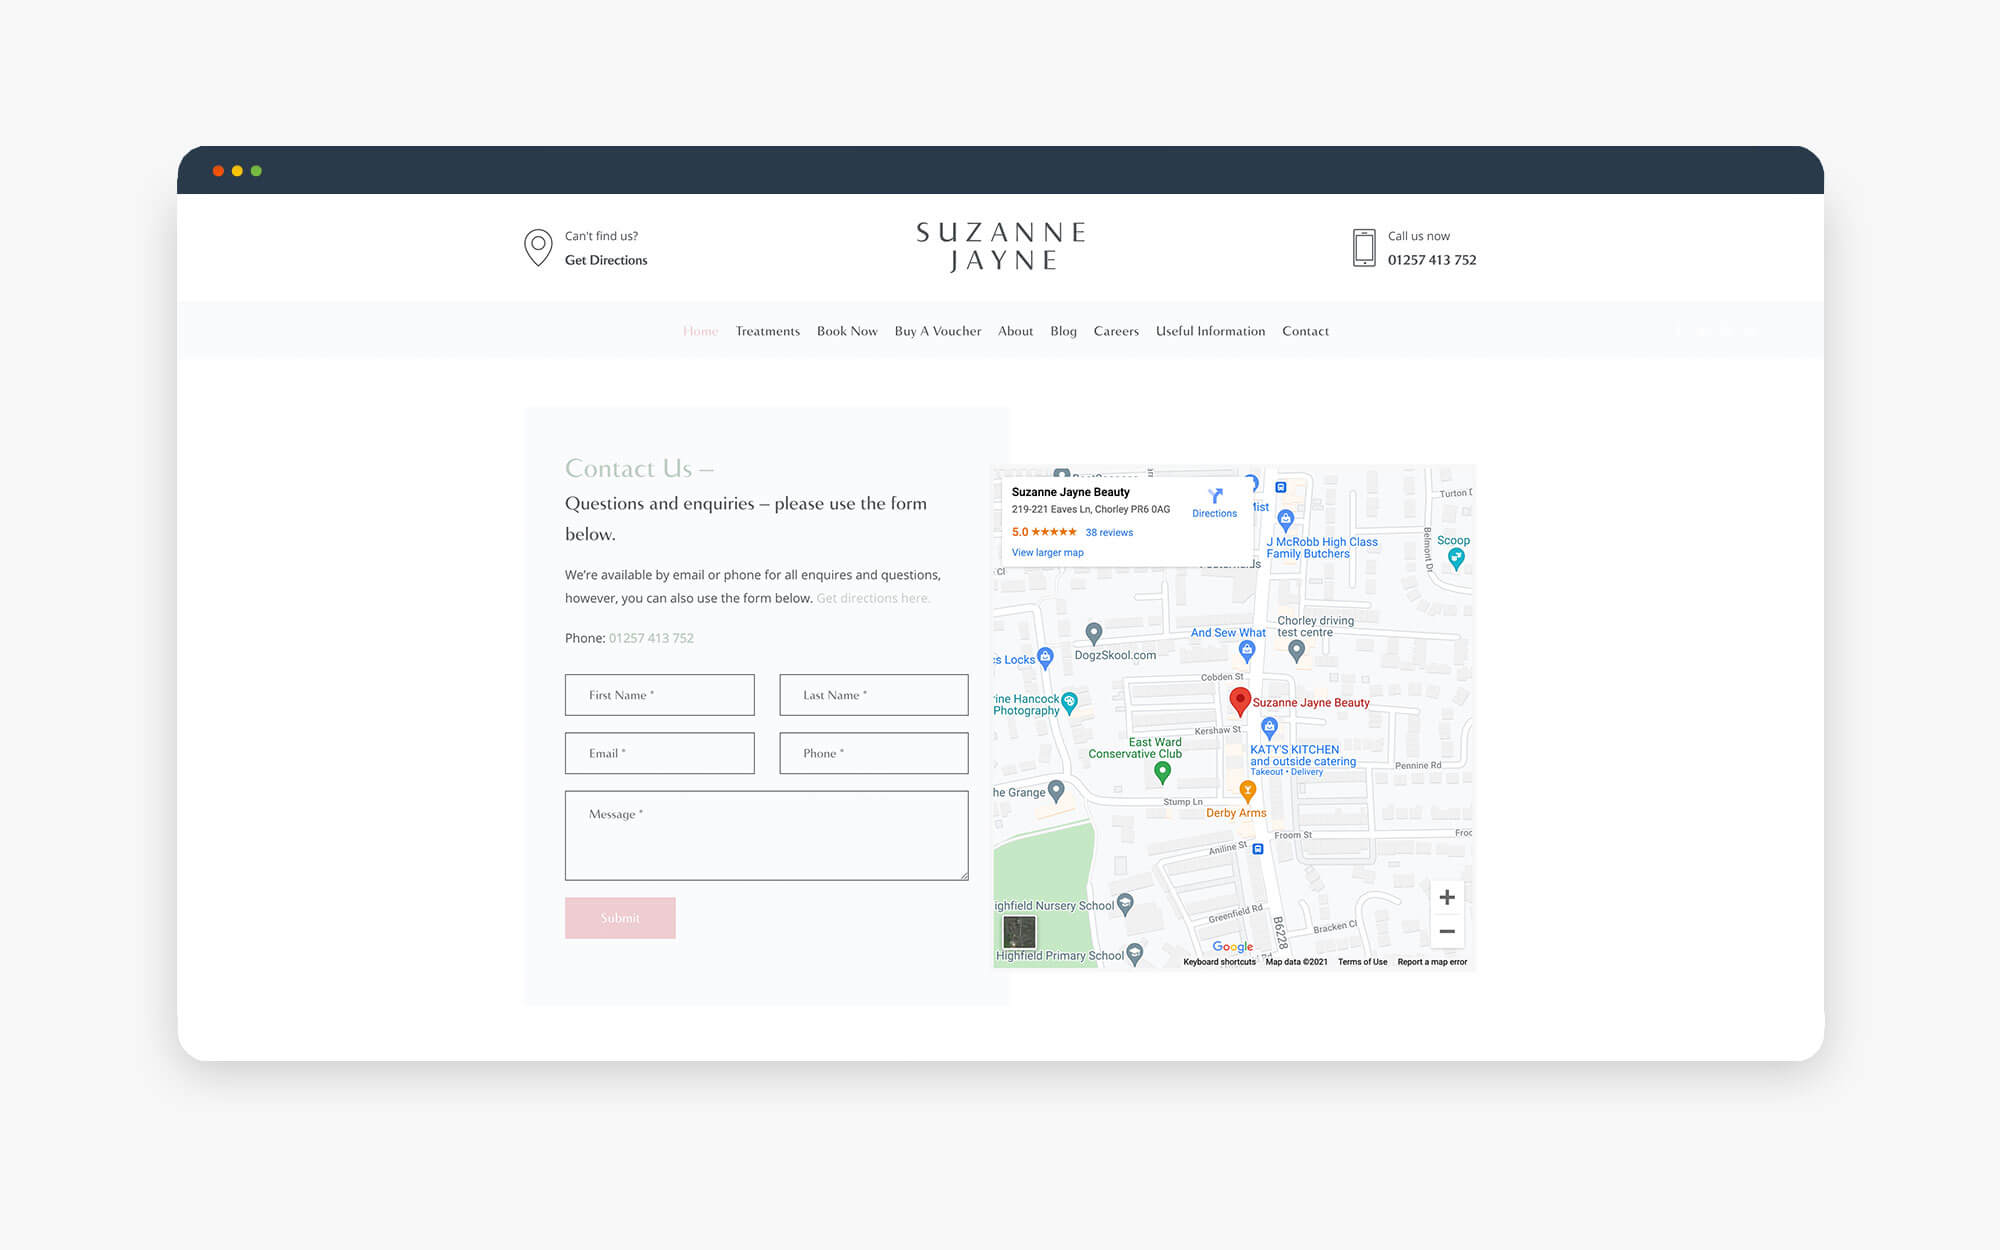The image size is (2000, 1250).
Task: Open the Careers menu item
Action: pos(1116,331)
